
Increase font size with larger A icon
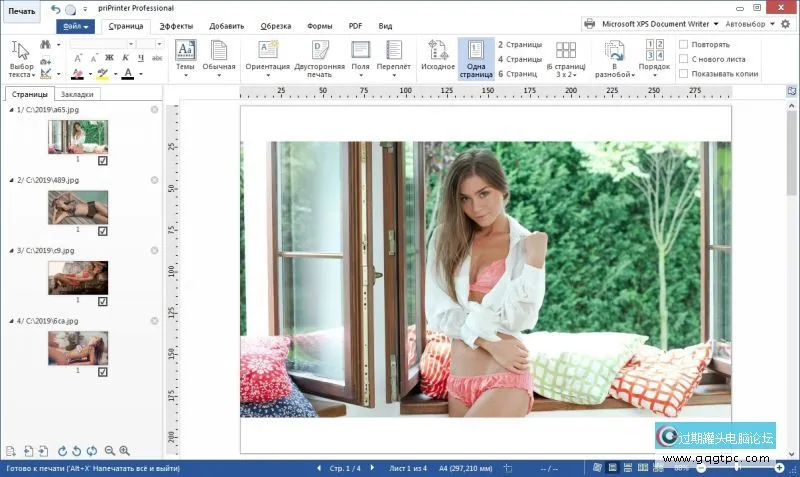(78, 58)
